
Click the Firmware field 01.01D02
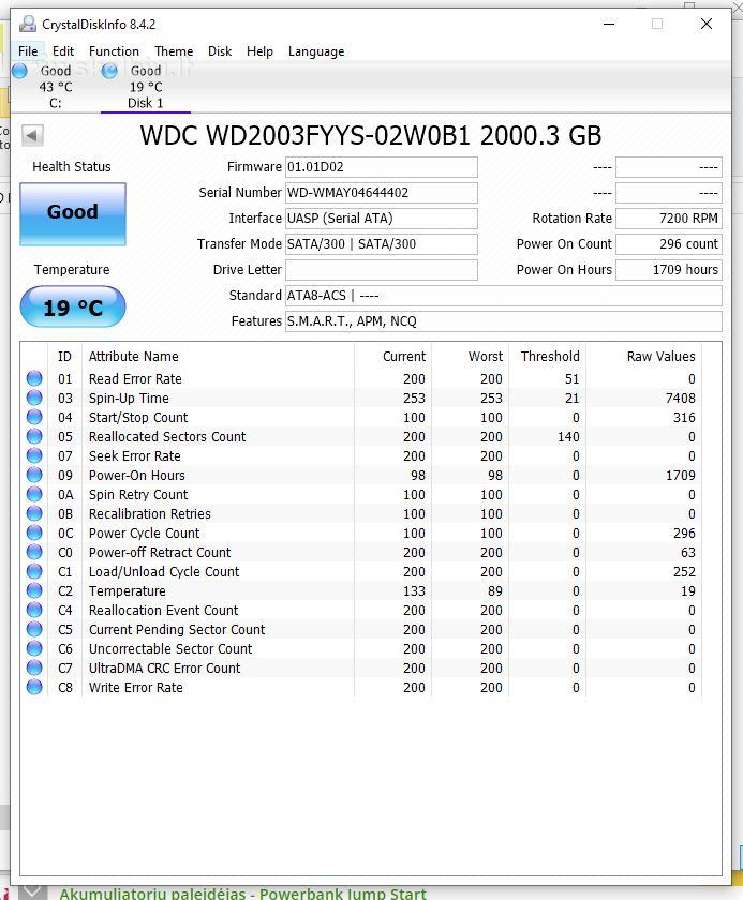pyautogui.click(x=381, y=167)
